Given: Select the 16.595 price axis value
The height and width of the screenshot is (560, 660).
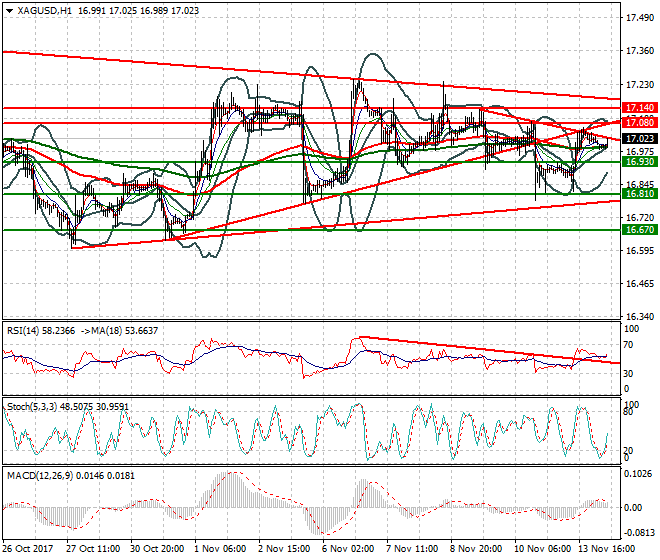Looking at the screenshot, I should point(640,251).
